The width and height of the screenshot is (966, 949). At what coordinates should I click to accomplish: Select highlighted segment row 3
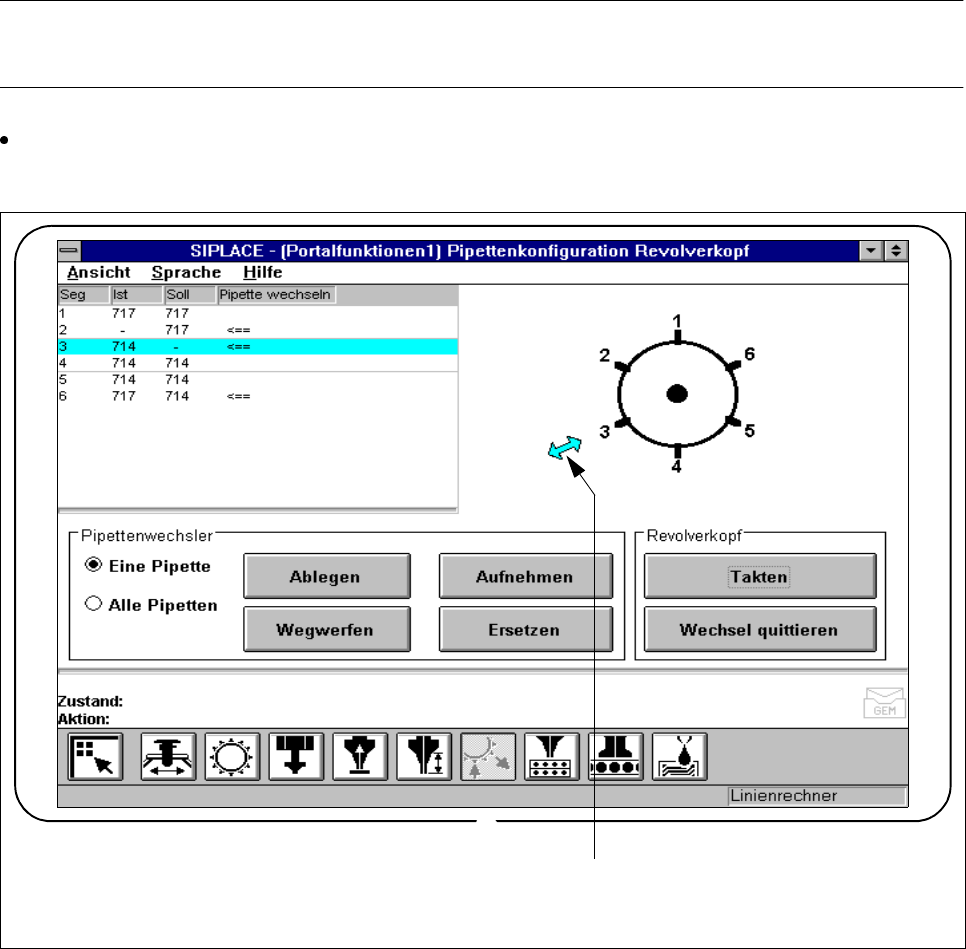258,346
